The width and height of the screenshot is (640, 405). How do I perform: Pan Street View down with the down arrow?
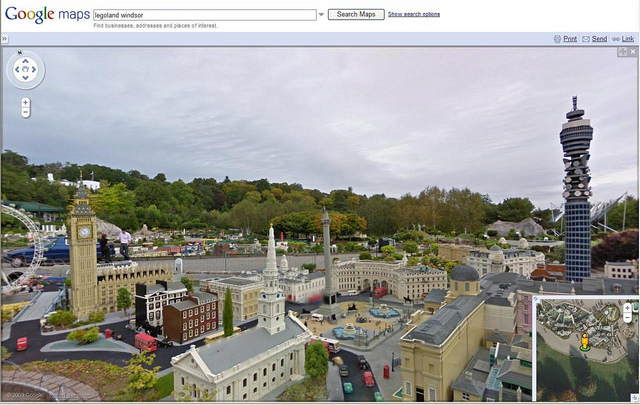[x=25, y=80]
